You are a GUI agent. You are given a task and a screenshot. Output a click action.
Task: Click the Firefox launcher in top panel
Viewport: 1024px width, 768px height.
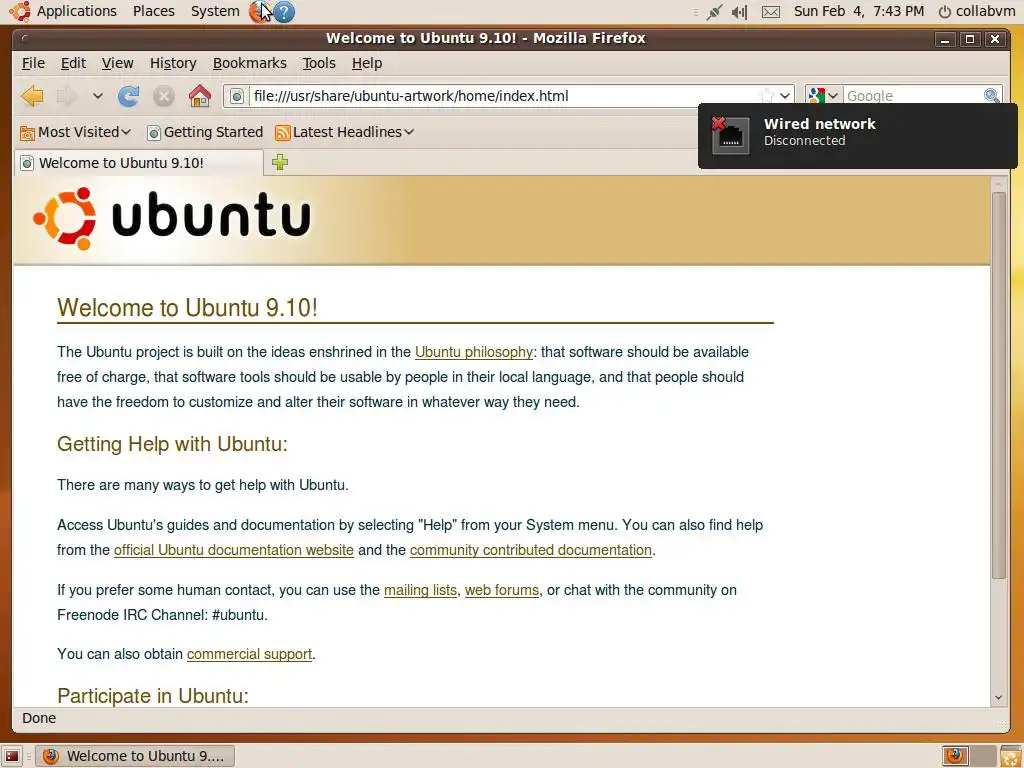(x=260, y=11)
